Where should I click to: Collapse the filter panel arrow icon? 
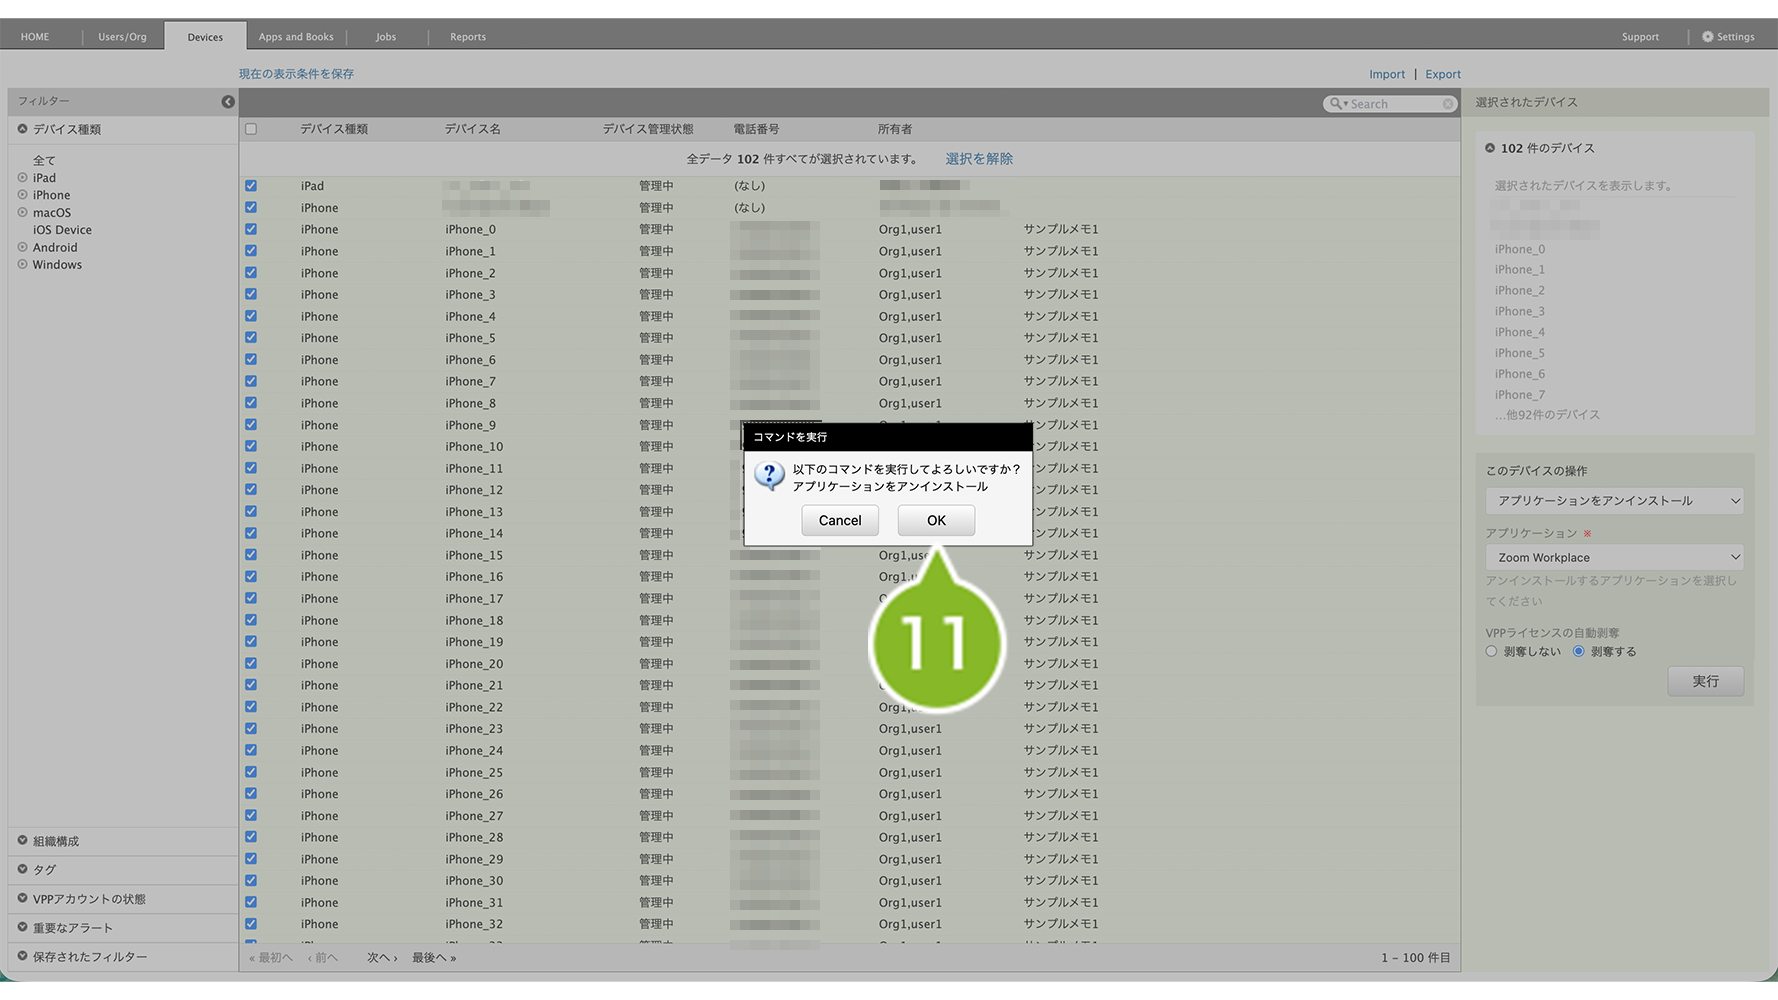click(228, 102)
